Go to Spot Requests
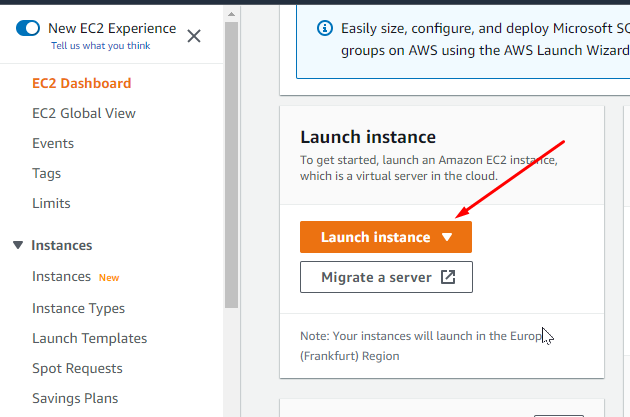The width and height of the screenshot is (630, 417). pyautogui.click(x=77, y=368)
